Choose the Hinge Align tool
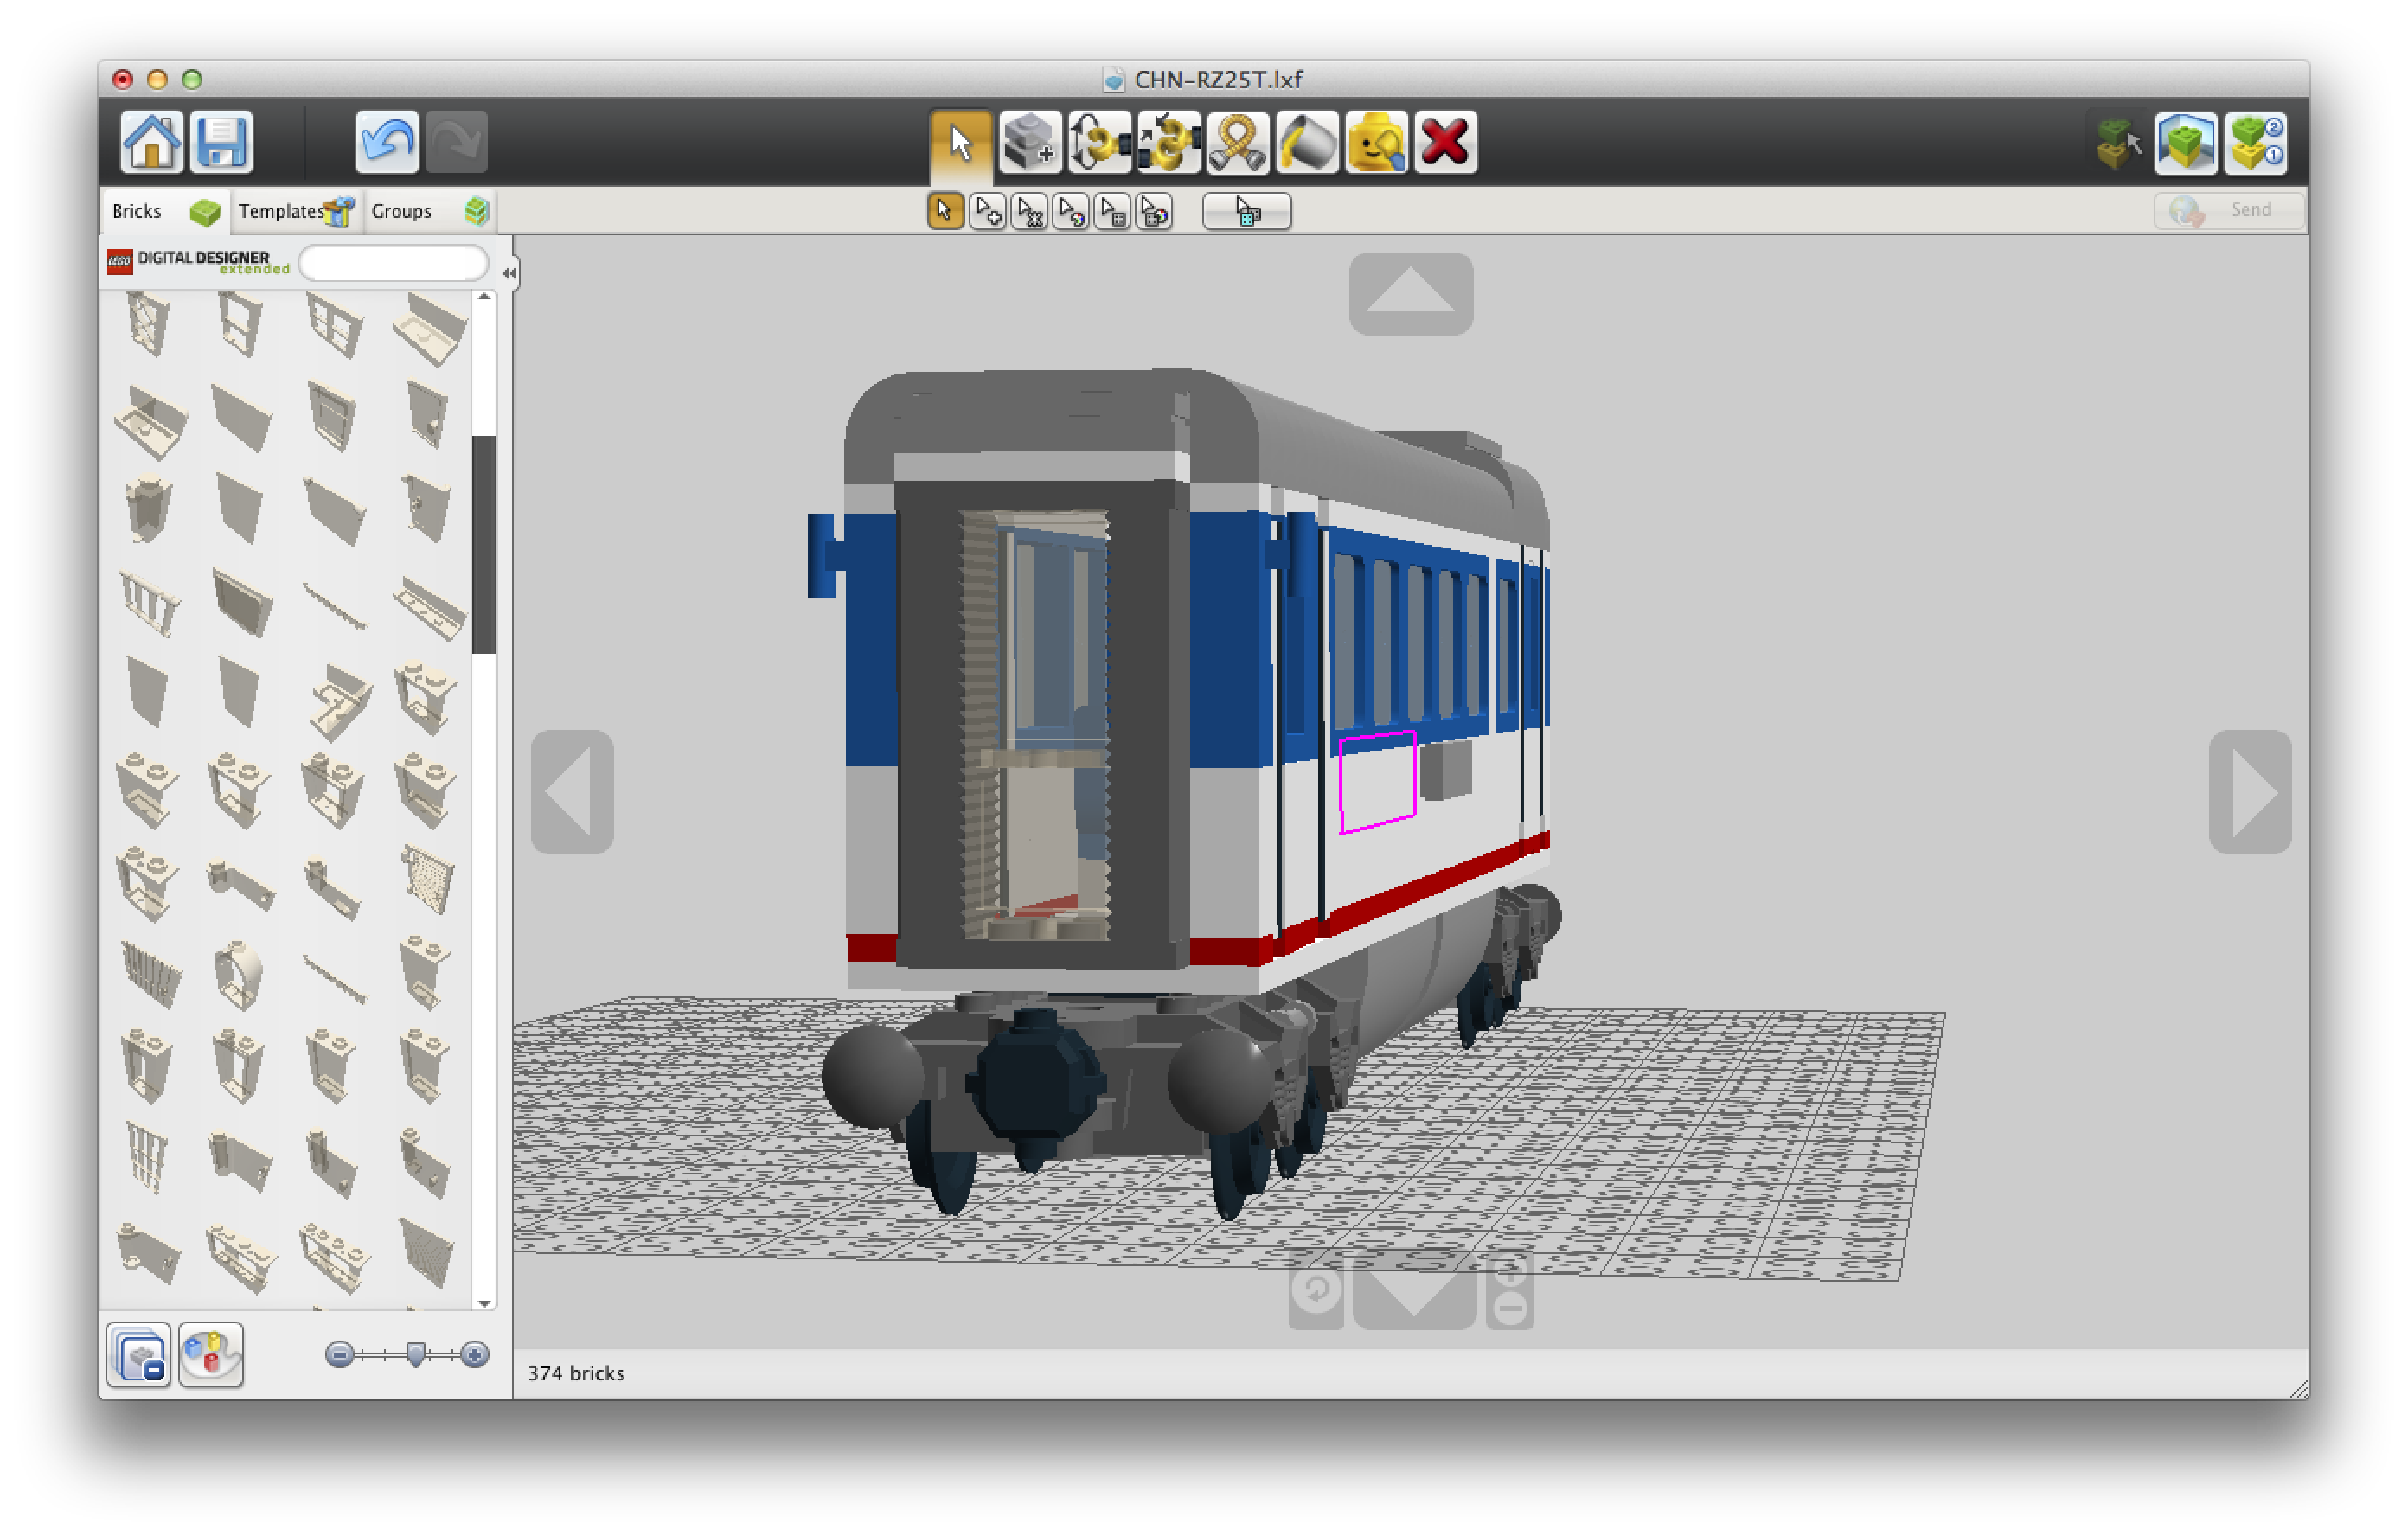Screen dimensions: 2408x1536 tap(1168, 143)
